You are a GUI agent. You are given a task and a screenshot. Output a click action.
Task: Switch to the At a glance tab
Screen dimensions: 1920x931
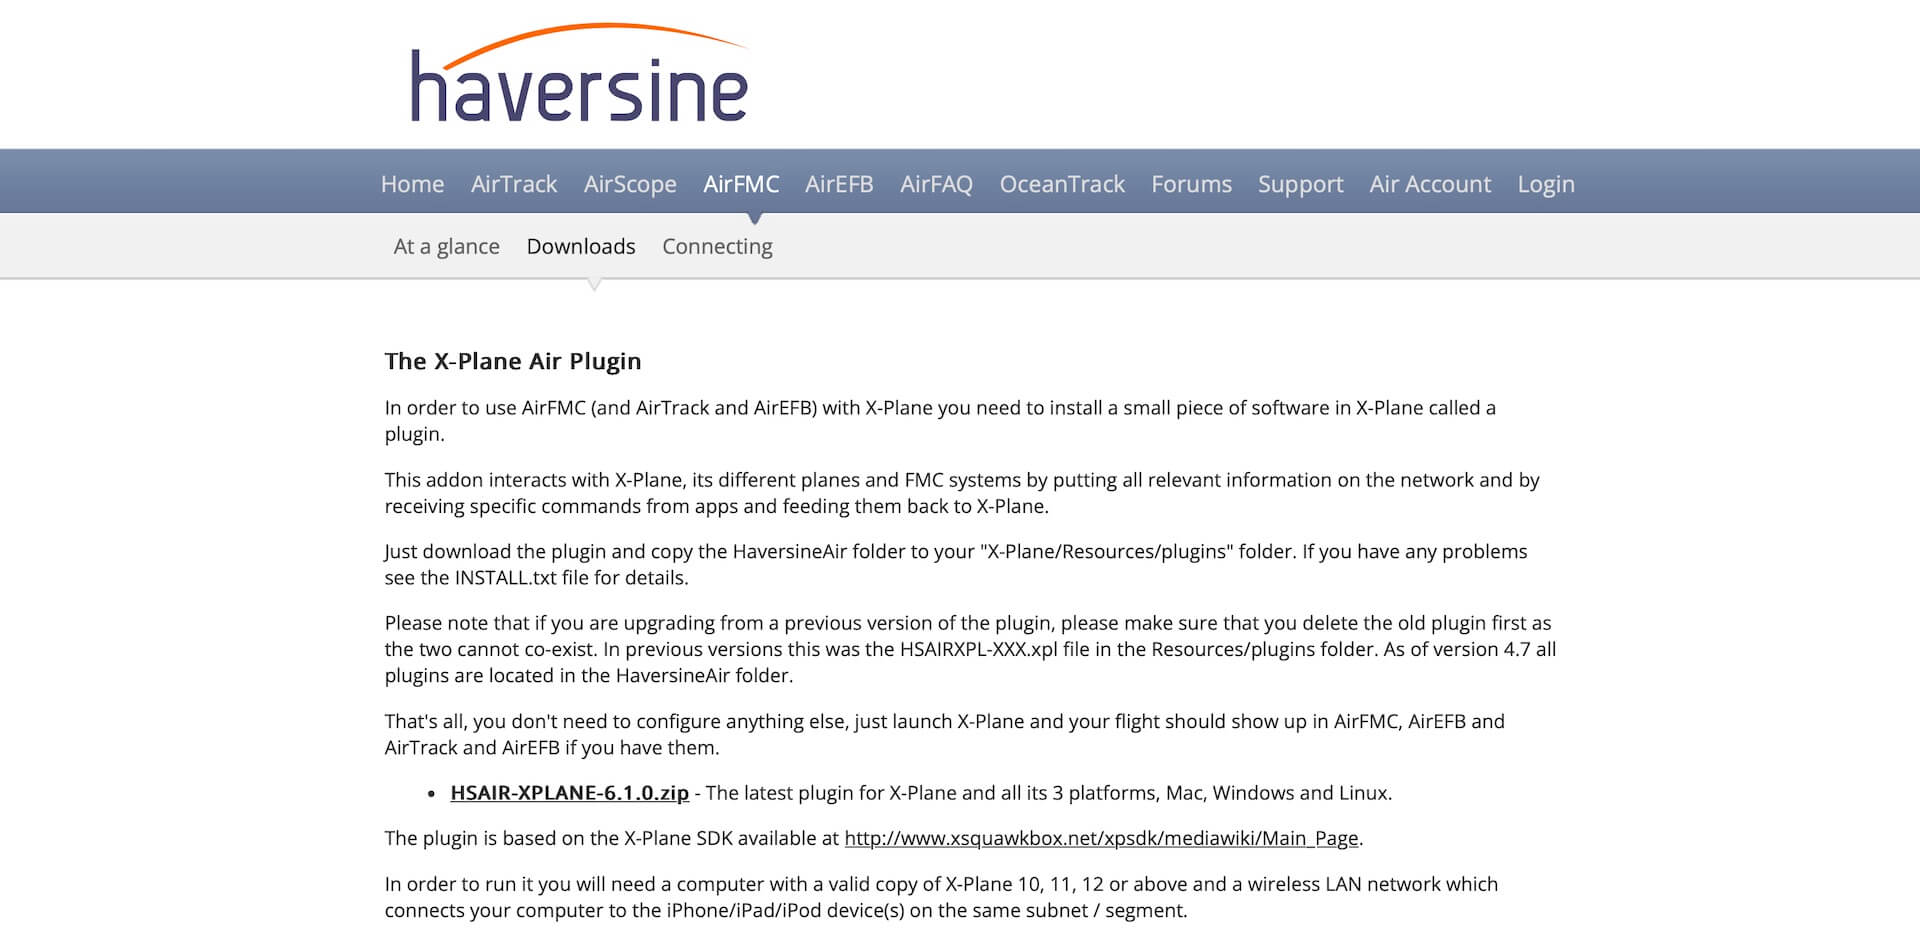click(x=446, y=246)
